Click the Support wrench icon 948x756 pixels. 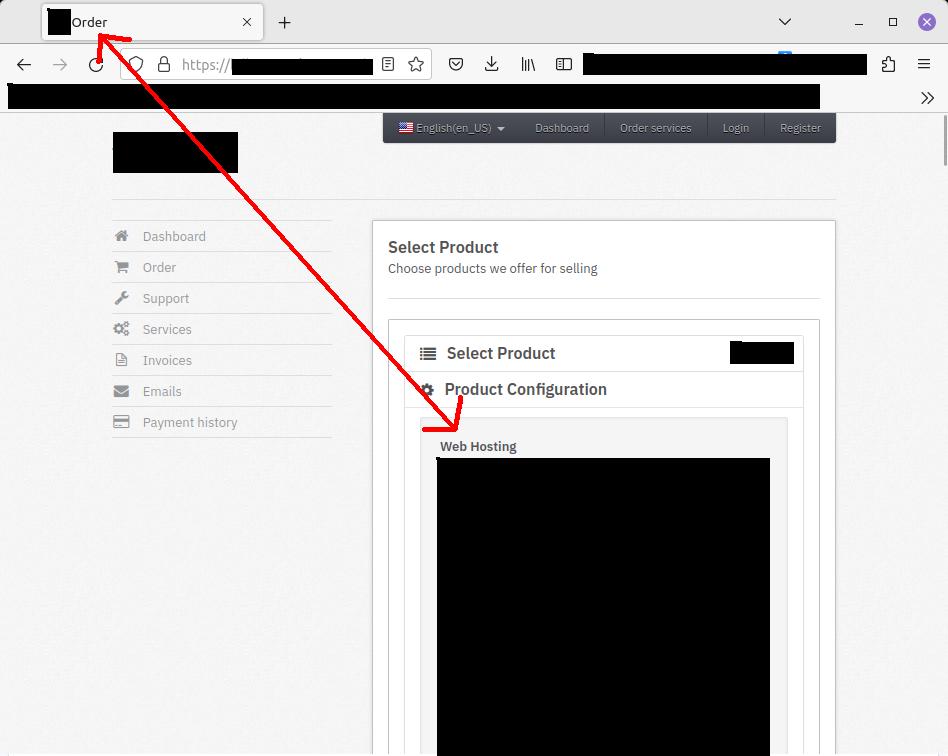(120, 298)
